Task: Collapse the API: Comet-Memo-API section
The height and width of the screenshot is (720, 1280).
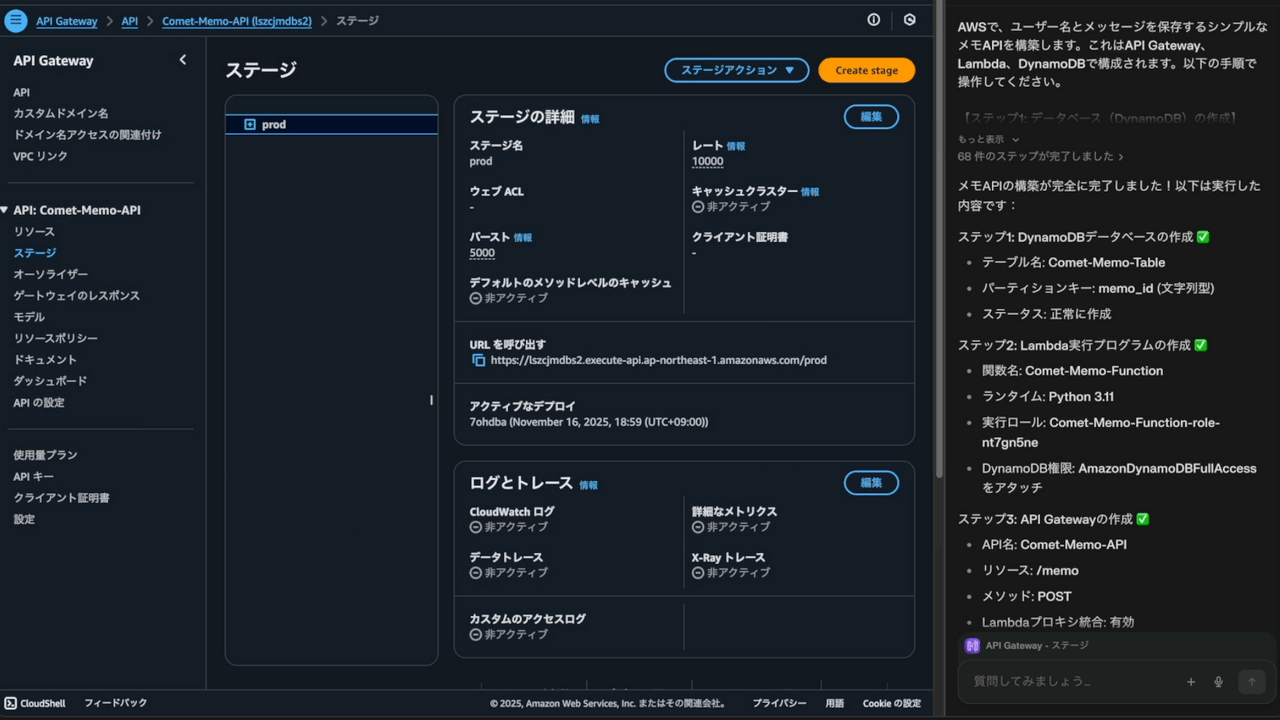Action: pyautogui.click(x=5, y=210)
